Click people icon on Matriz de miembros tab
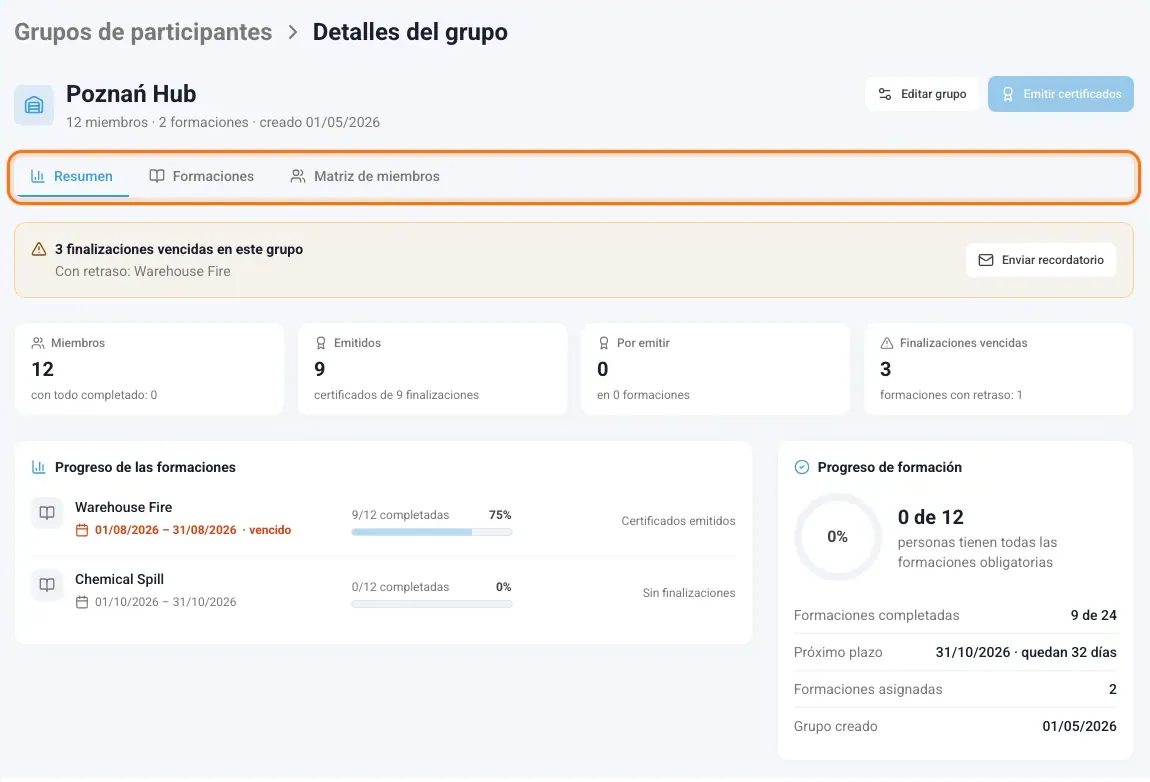The height and width of the screenshot is (782, 1150). point(298,176)
